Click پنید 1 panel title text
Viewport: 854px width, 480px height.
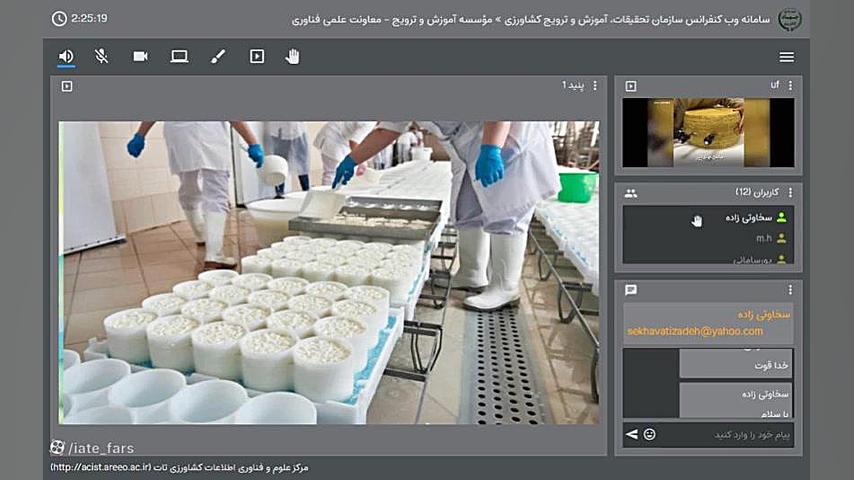[573, 86]
